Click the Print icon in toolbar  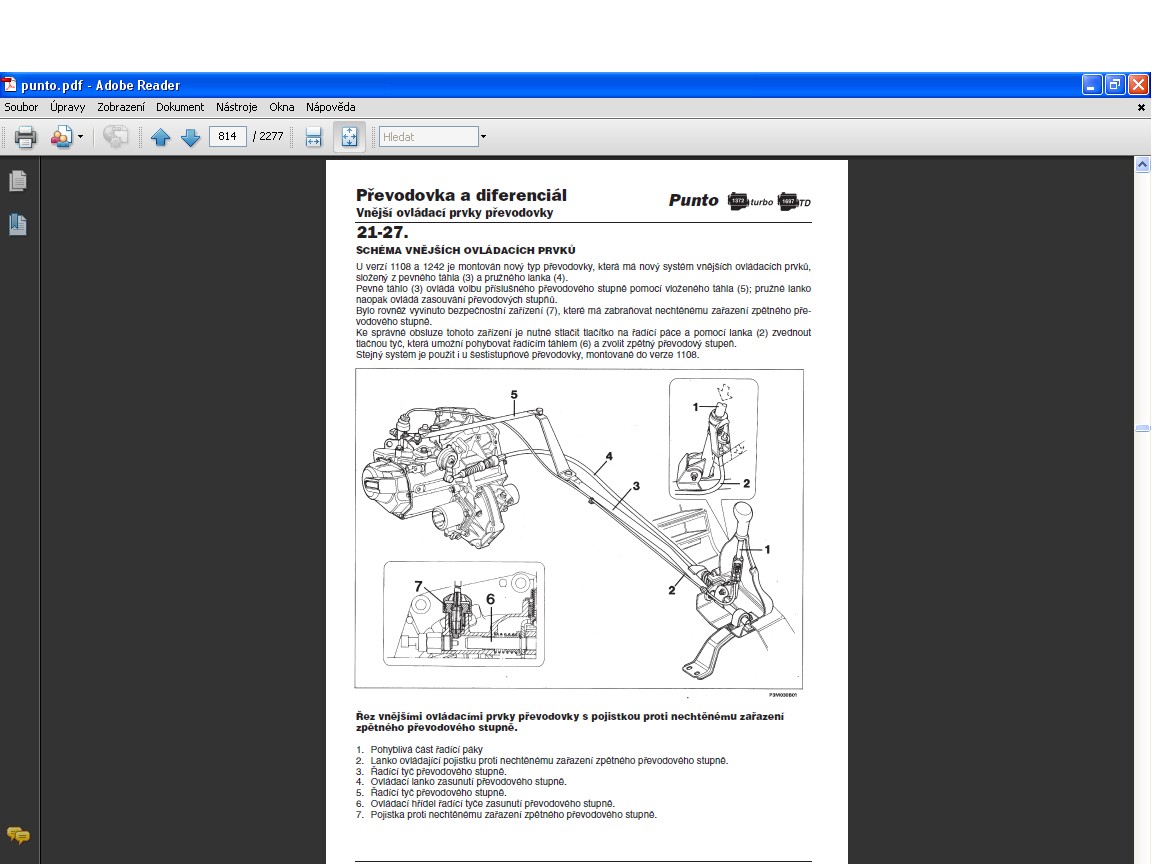[x=25, y=137]
